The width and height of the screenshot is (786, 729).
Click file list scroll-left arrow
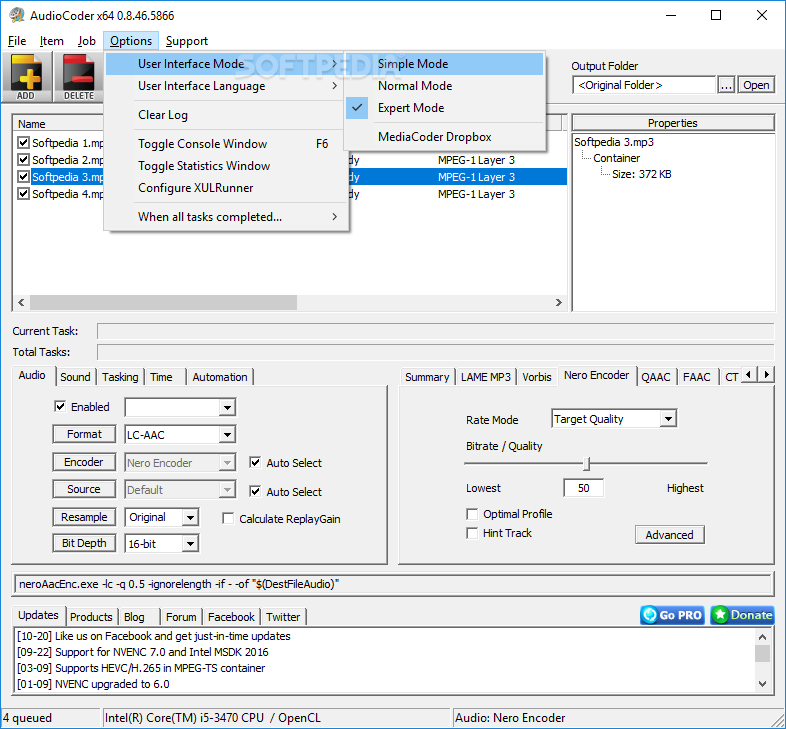coord(21,302)
